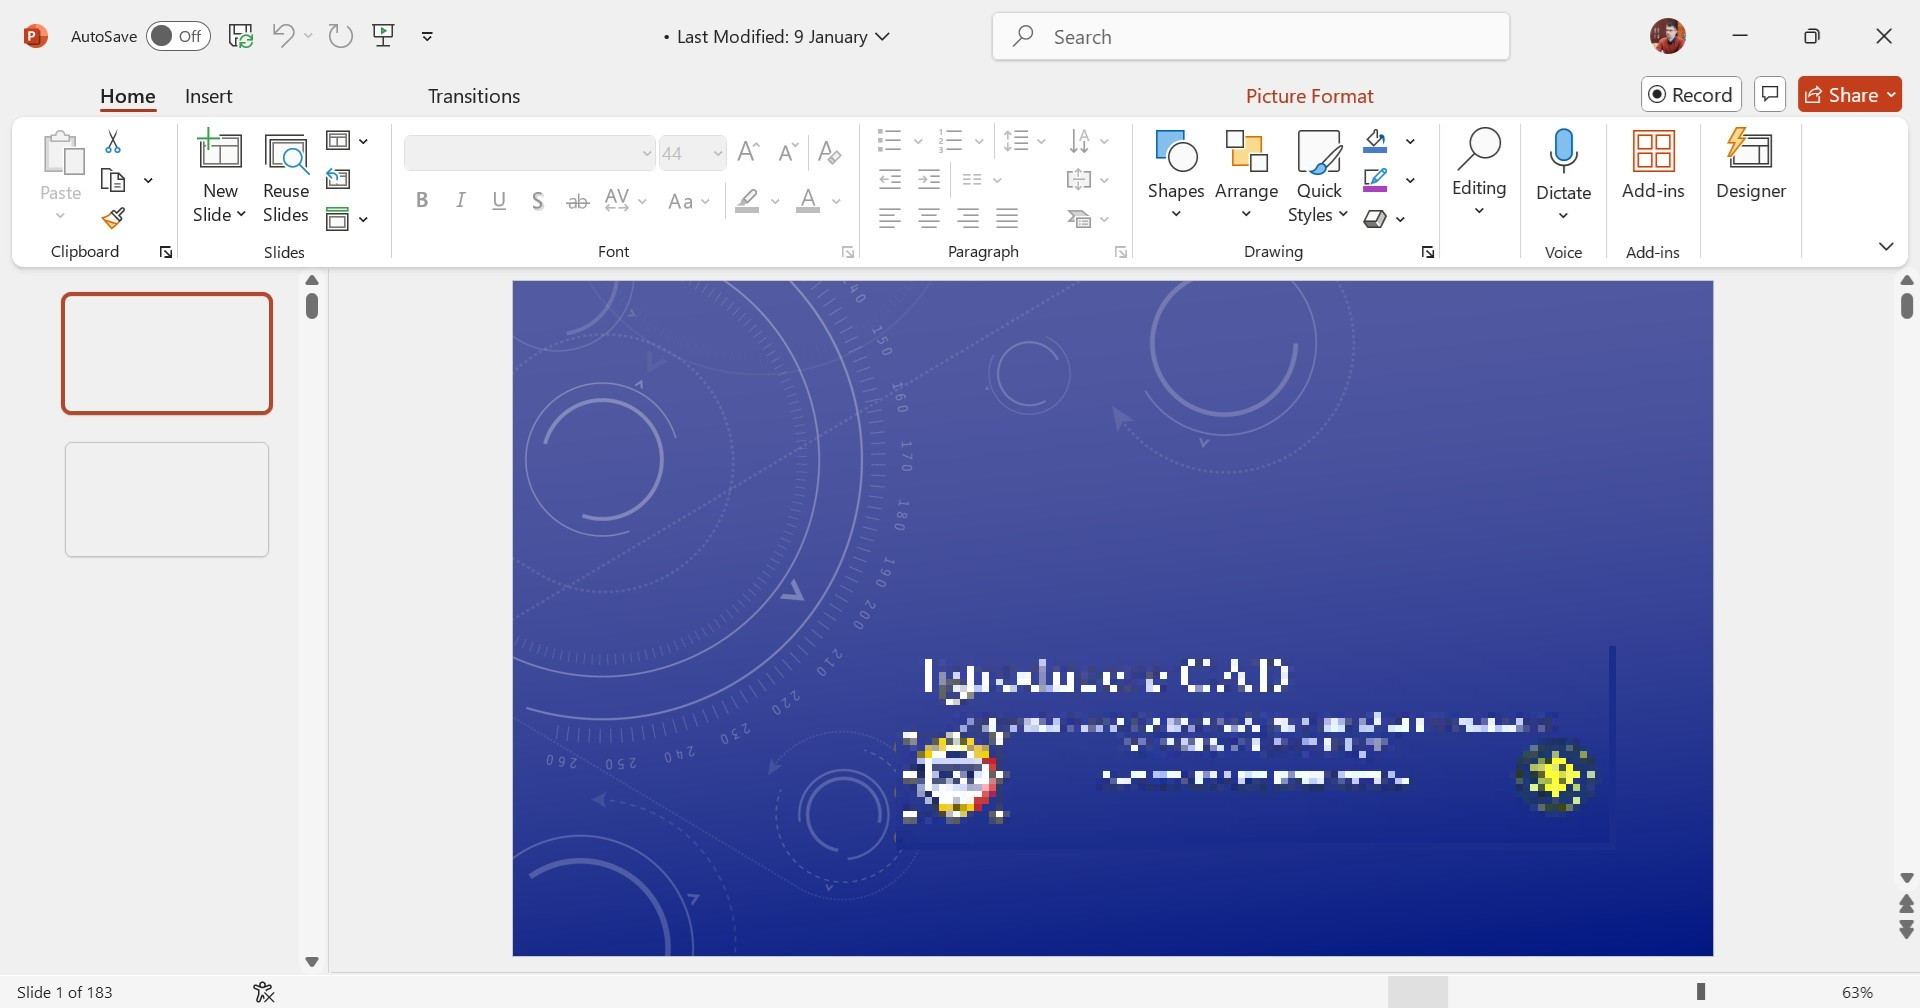Switch to the Home tab

point(128,96)
